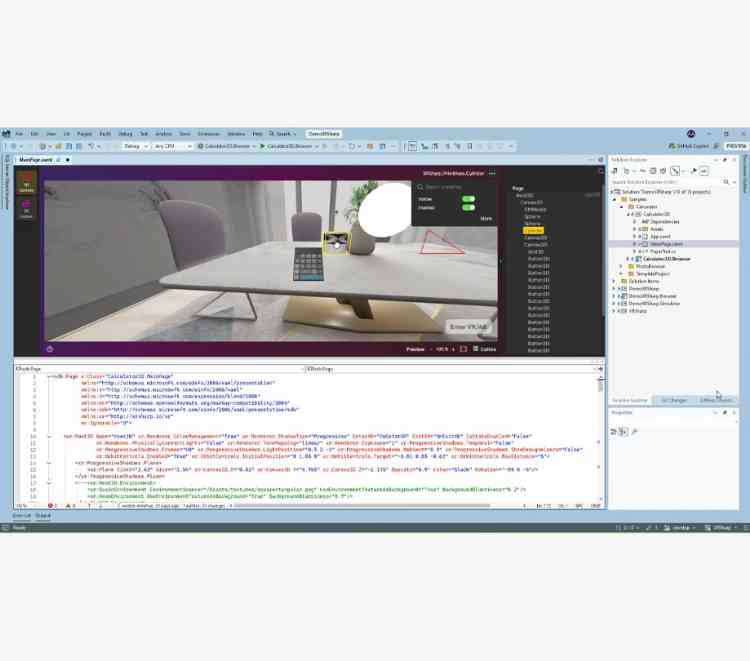Open the Calculator3D.Browser startup project dropdown

coord(226,146)
